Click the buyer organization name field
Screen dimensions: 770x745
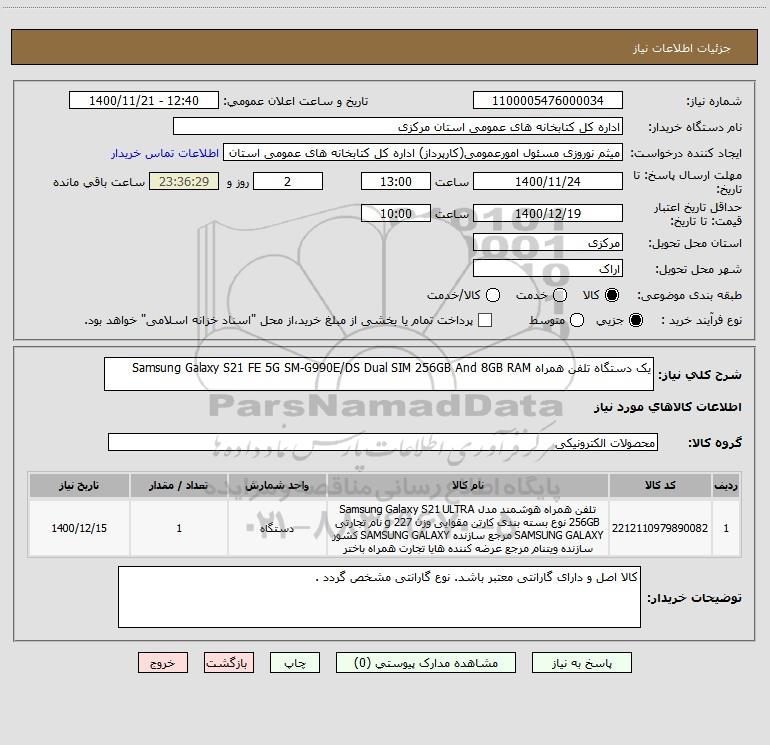pyautogui.click(x=398, y=127)
